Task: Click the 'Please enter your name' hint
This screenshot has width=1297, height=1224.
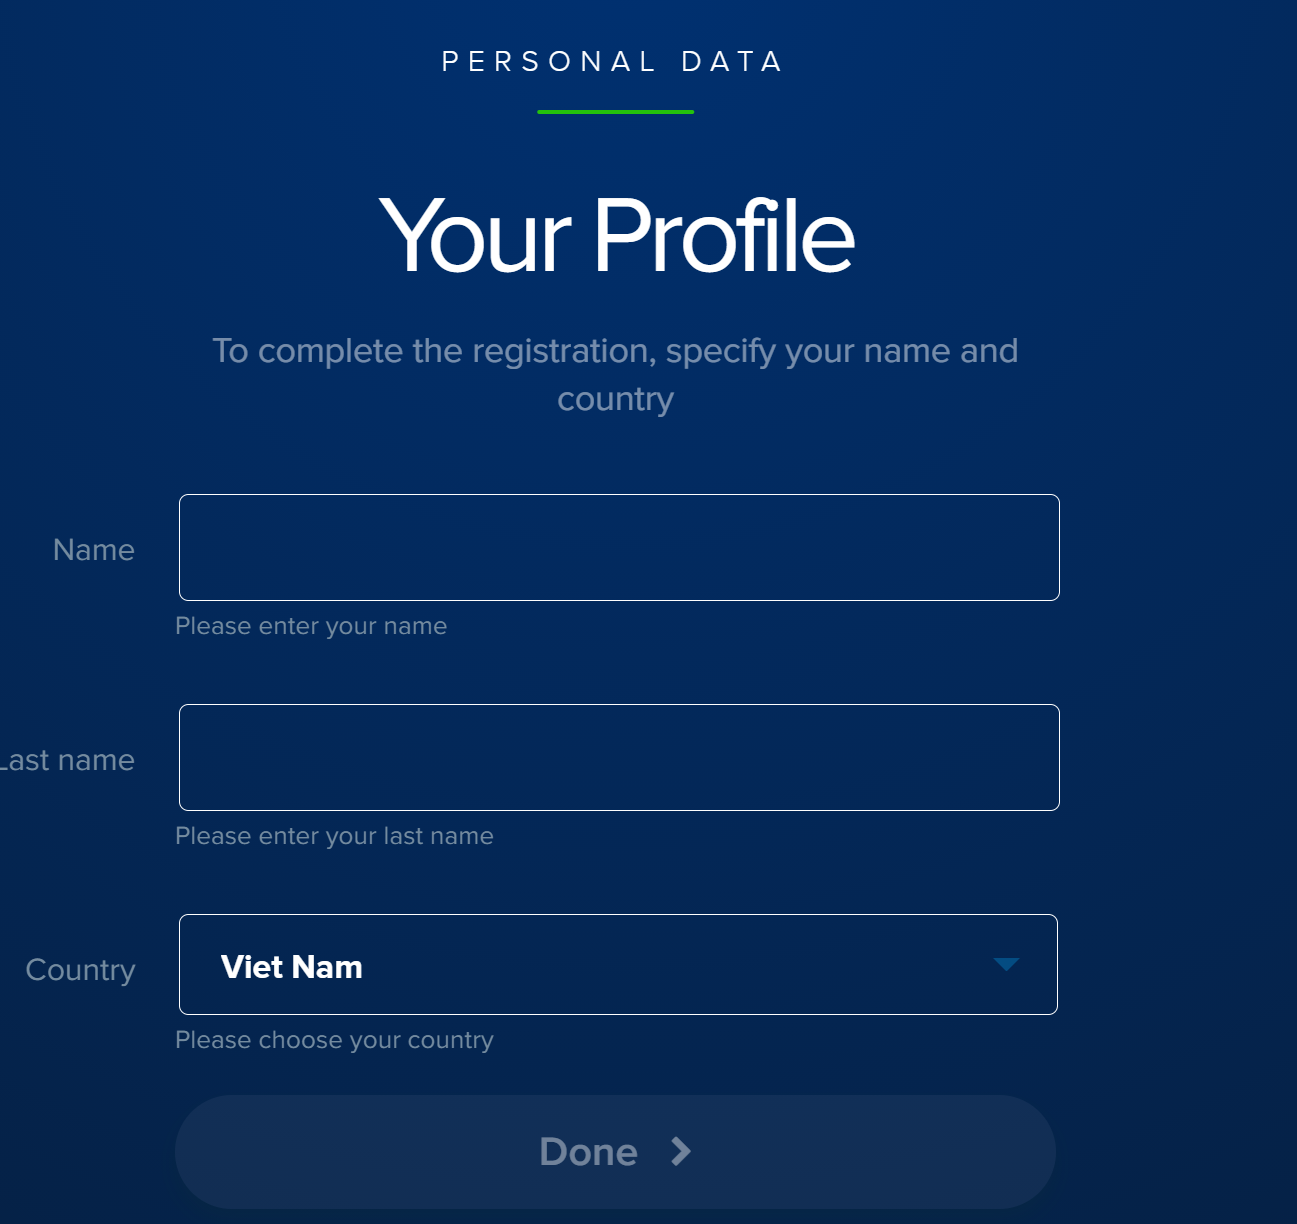Action: pyautogui.click(x=311, y=626)
